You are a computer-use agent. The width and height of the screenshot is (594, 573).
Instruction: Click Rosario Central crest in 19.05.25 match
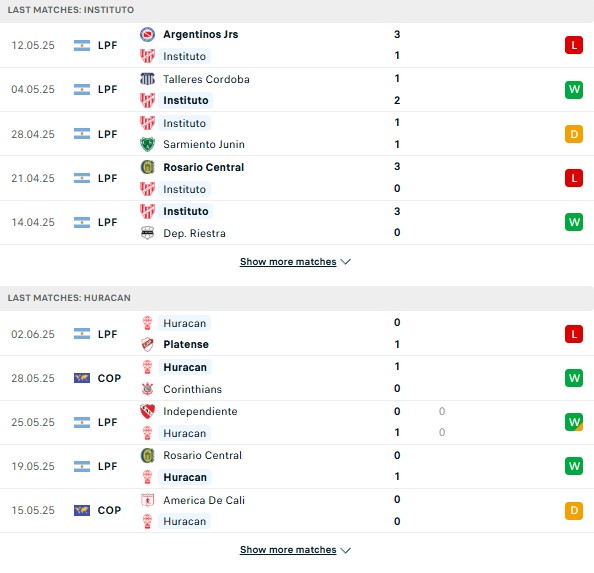[147, 456]
